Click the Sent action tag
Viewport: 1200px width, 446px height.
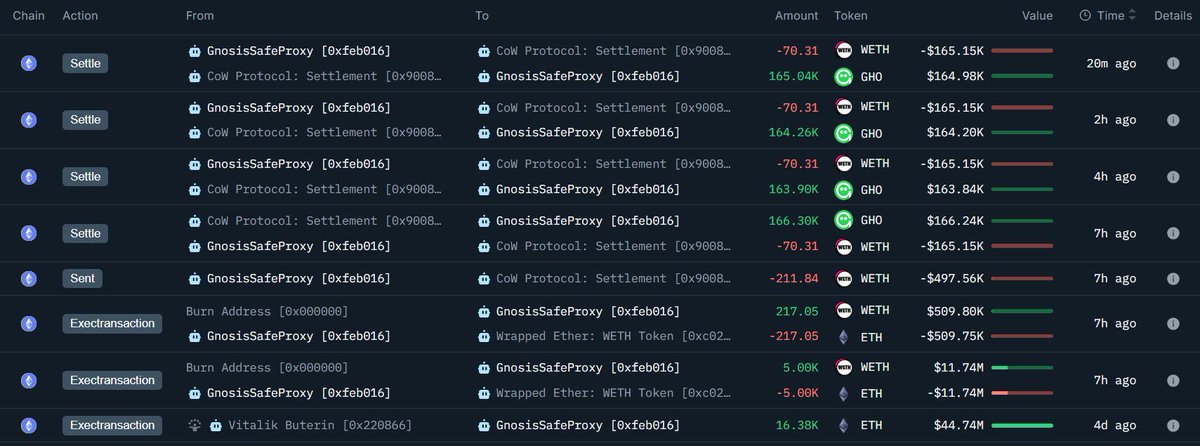[x=83, y=278]
